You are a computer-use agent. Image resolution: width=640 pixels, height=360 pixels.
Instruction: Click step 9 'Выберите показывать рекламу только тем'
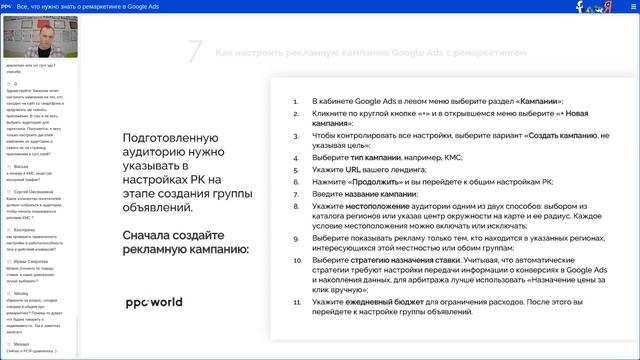coord(459,243)
